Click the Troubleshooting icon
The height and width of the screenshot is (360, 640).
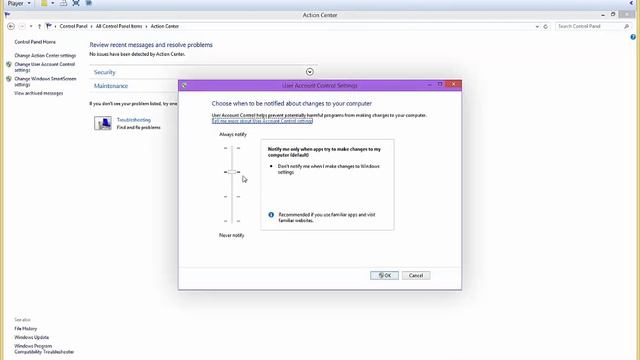tap(103, 123)
